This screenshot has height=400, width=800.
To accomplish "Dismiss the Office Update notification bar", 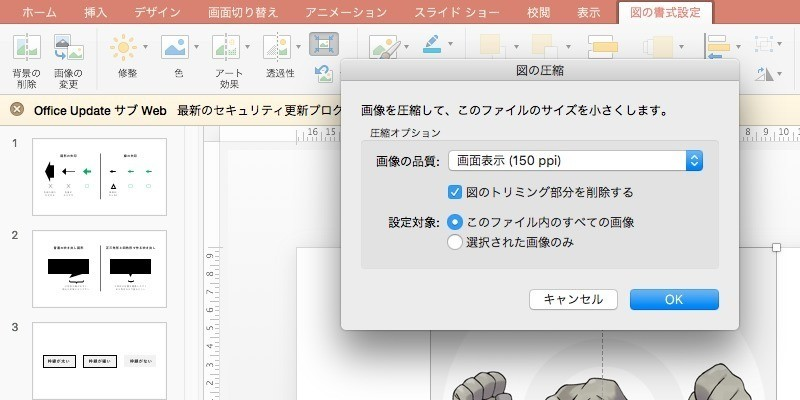I will coord(17,110).
